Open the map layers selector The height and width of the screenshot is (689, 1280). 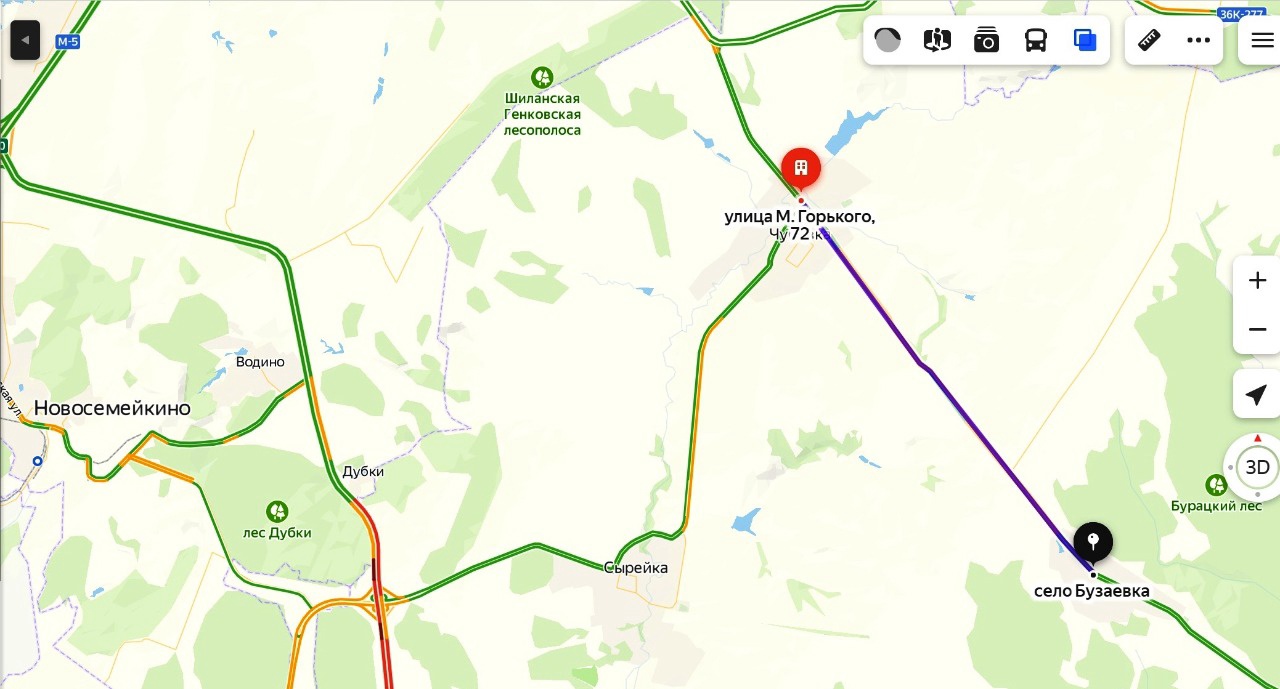pyautogui.click(x=1085, y=40)
